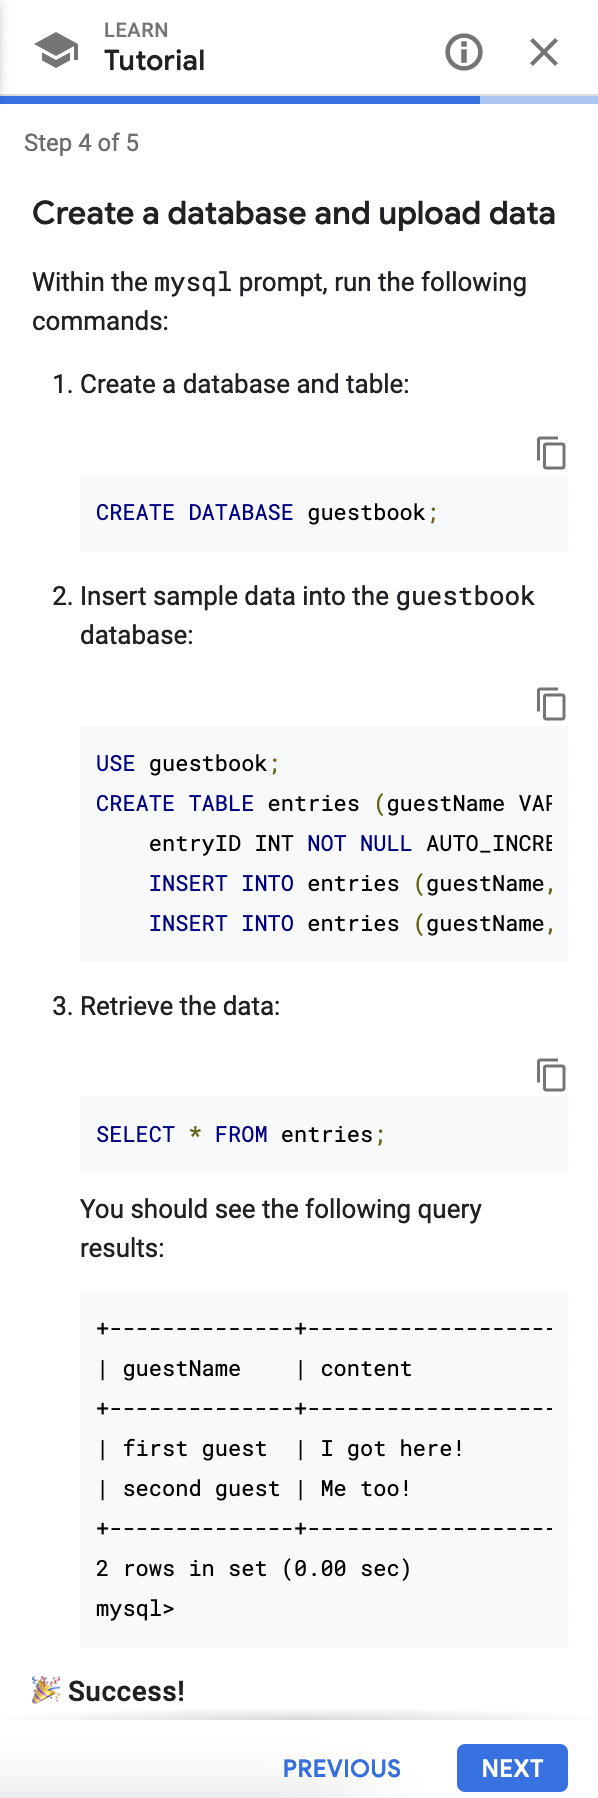Click the party popper emoji near Success
The height and width of the screenshot is (1798, 598).
point(42,1689)
